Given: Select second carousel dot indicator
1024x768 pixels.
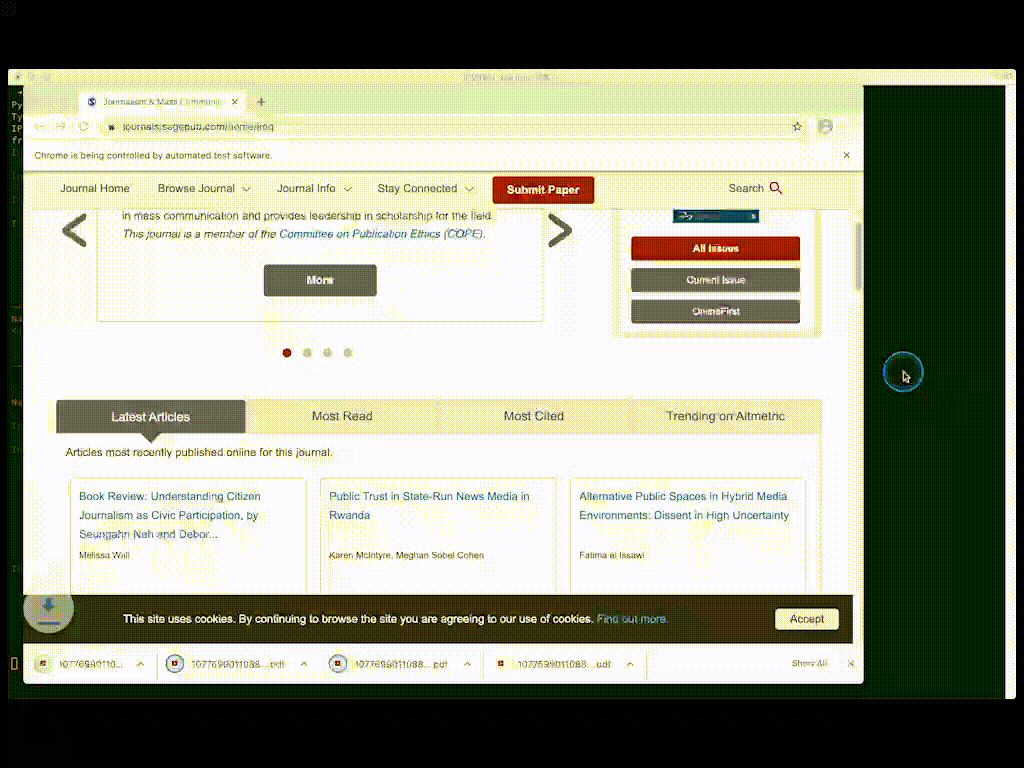Looking at the screenshot, I should (307, 353).
